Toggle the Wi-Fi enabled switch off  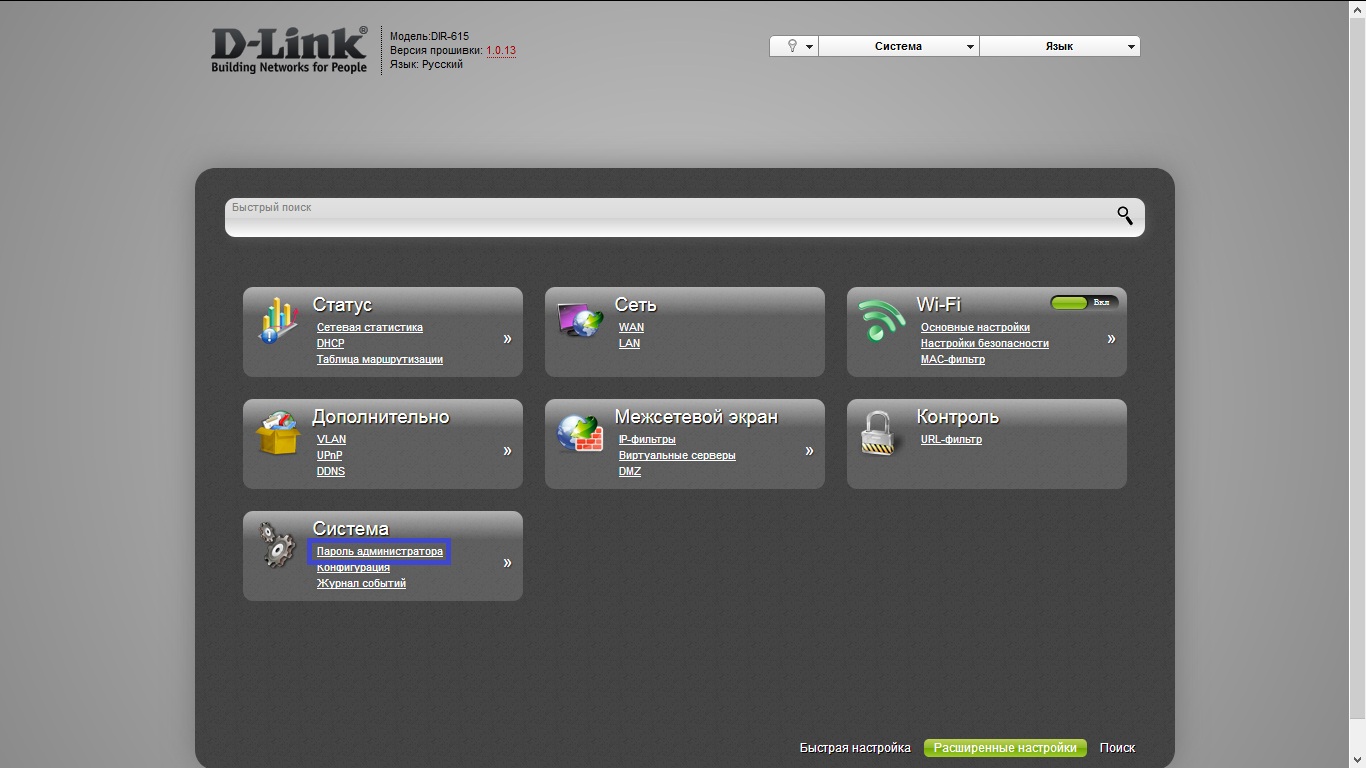[x=1084, y=302]
